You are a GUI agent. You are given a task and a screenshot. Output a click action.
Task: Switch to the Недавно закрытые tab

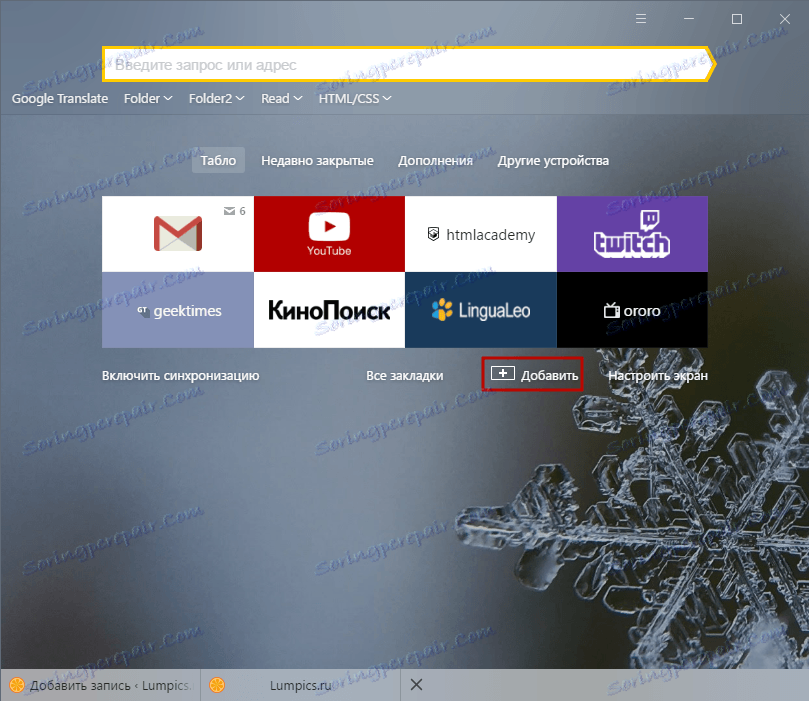[x=317, y=161]
